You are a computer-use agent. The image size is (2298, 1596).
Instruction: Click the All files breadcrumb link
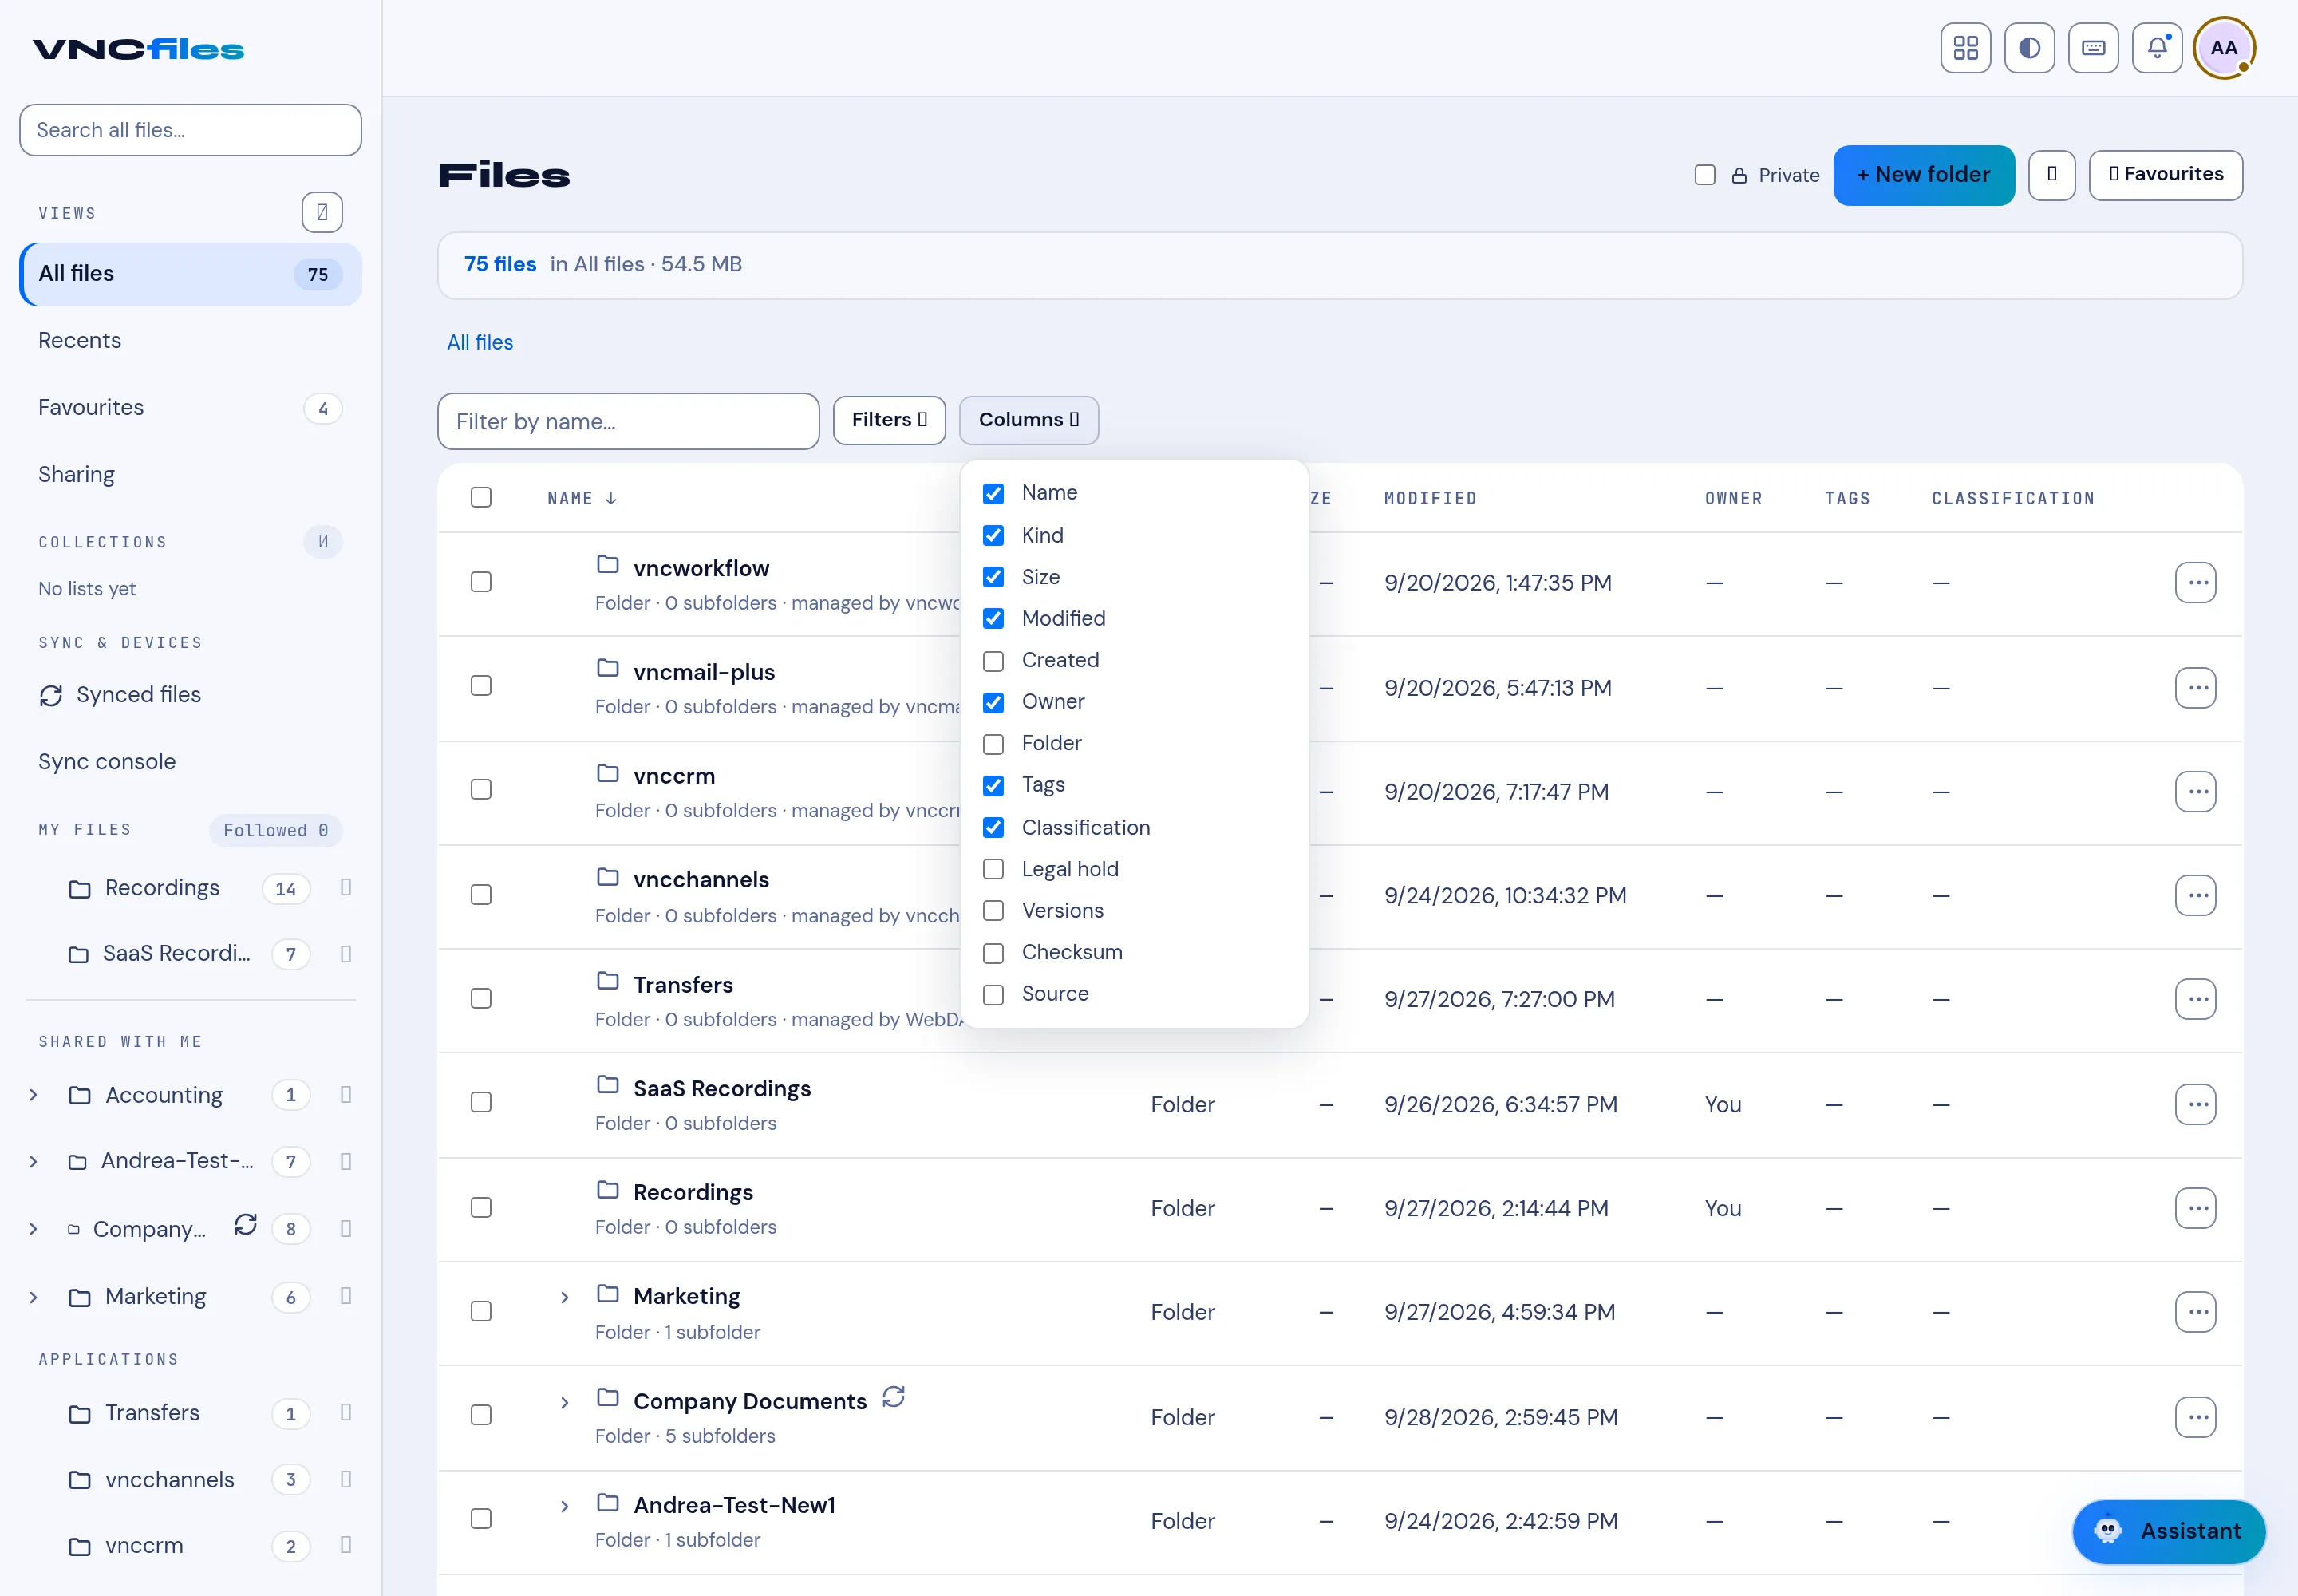480,342
